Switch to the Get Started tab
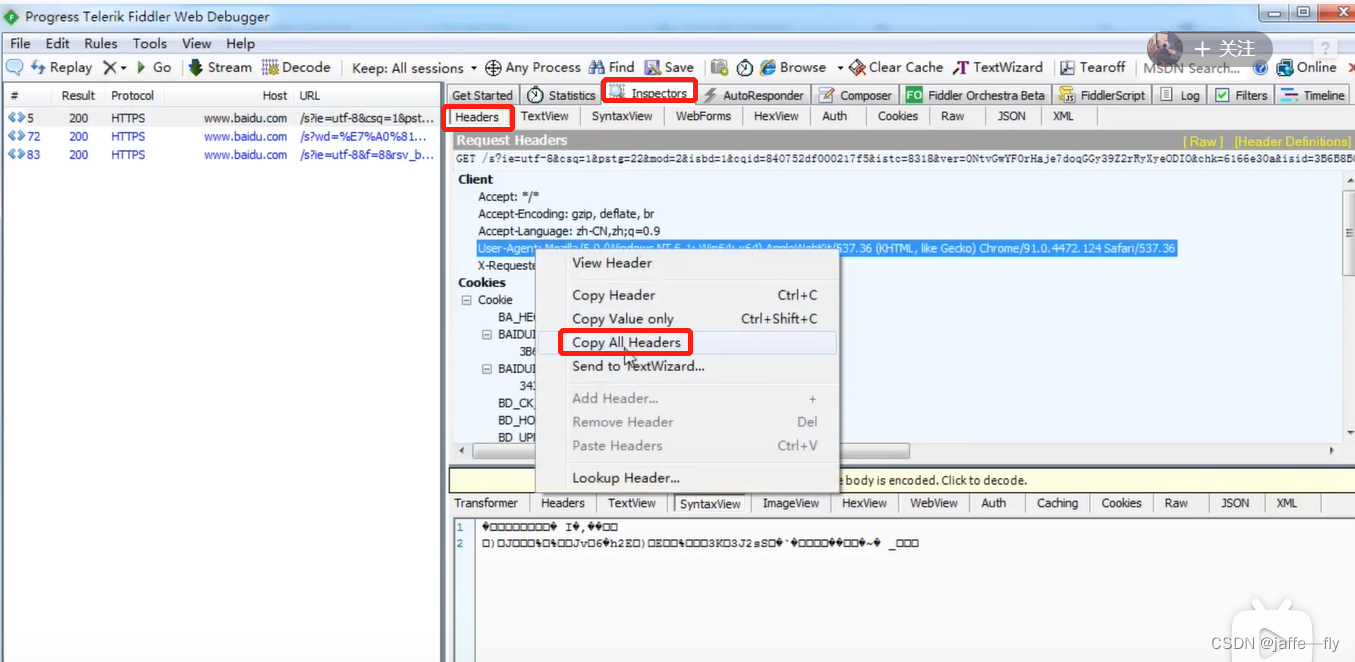 tap(482, 95)
